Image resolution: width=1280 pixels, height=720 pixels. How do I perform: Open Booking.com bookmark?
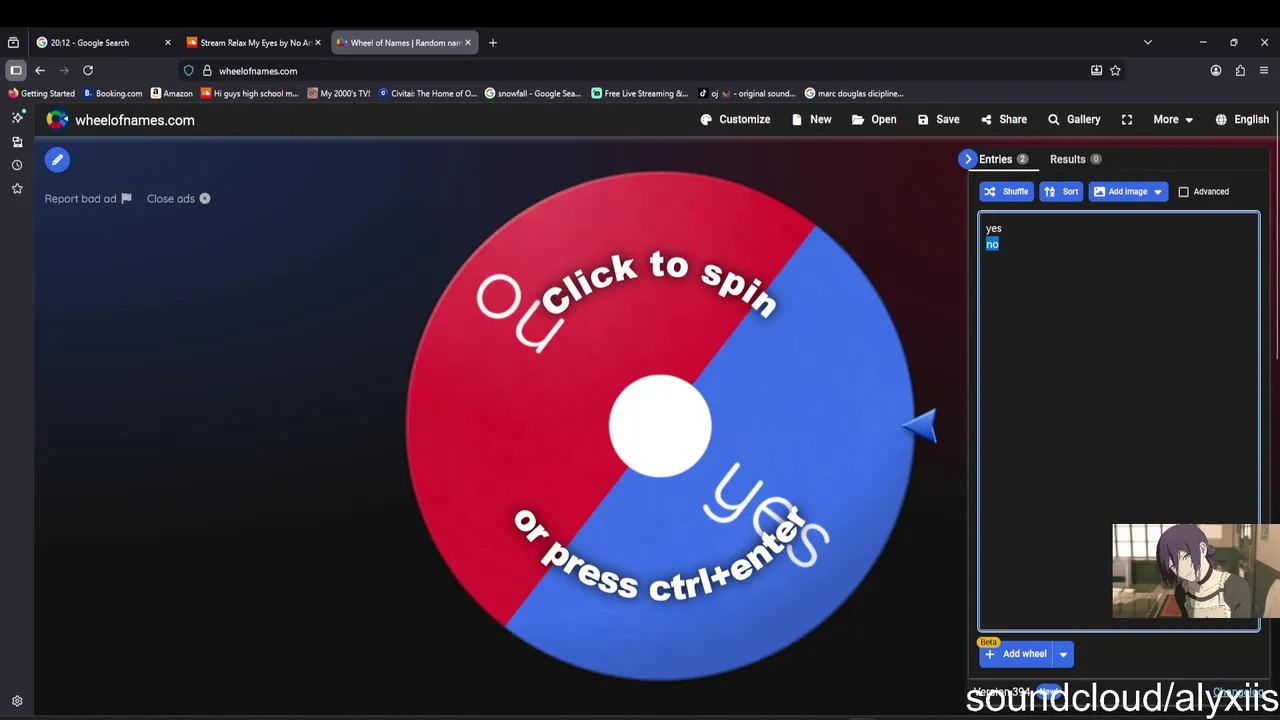click(x=113, y=94)
